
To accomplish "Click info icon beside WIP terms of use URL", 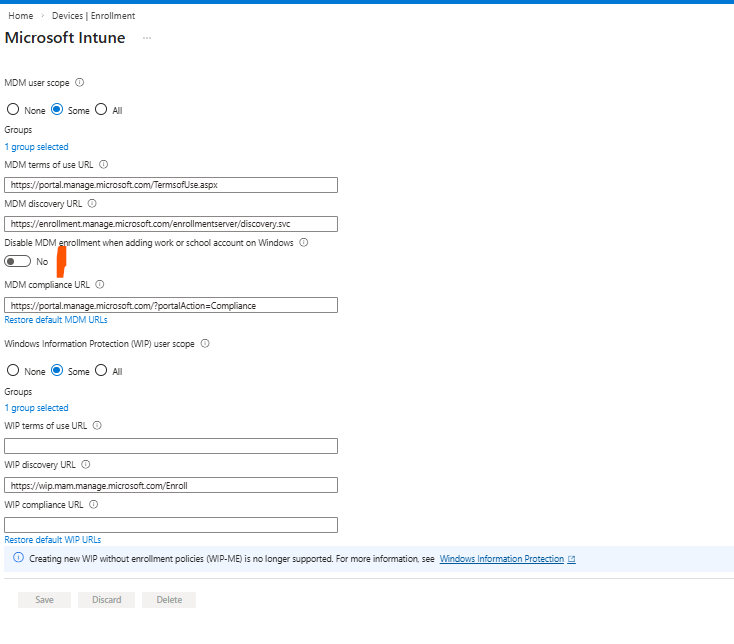I will tap(97, 425).
